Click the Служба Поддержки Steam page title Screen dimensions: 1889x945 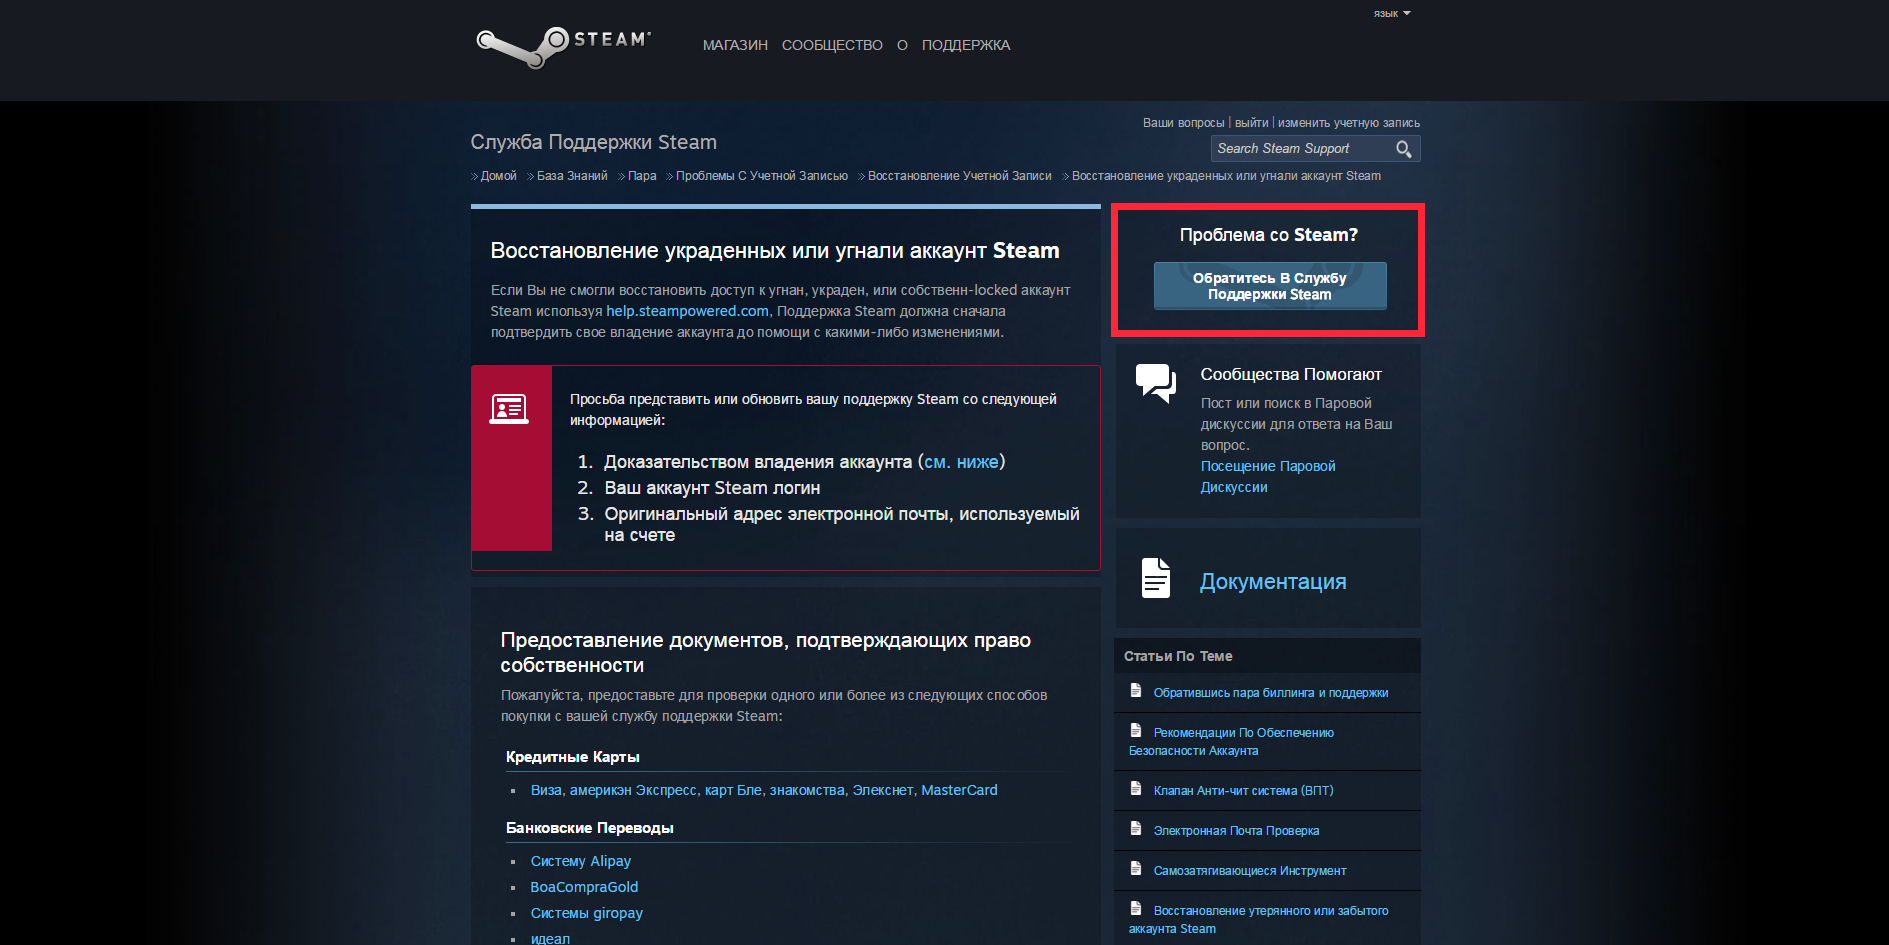coord(594,142)
